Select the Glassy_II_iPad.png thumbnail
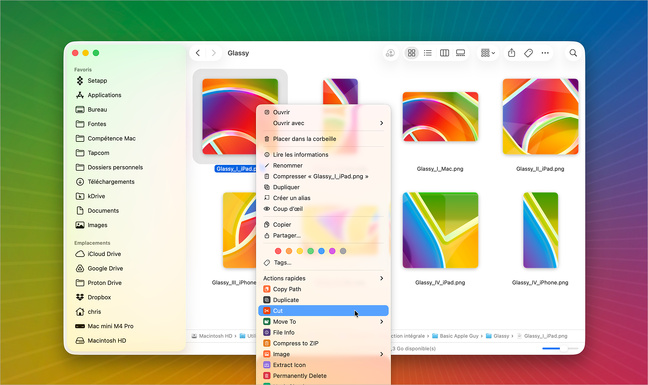This screenshot has height=385, width=648. pos(540,117)
